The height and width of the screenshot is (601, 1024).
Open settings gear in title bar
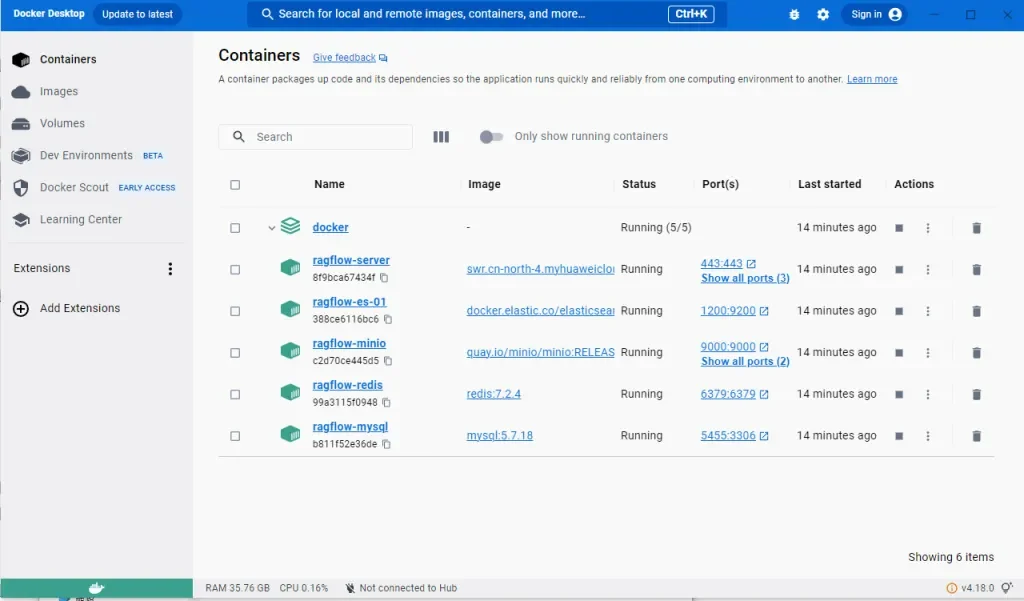(x=823, y=14)
